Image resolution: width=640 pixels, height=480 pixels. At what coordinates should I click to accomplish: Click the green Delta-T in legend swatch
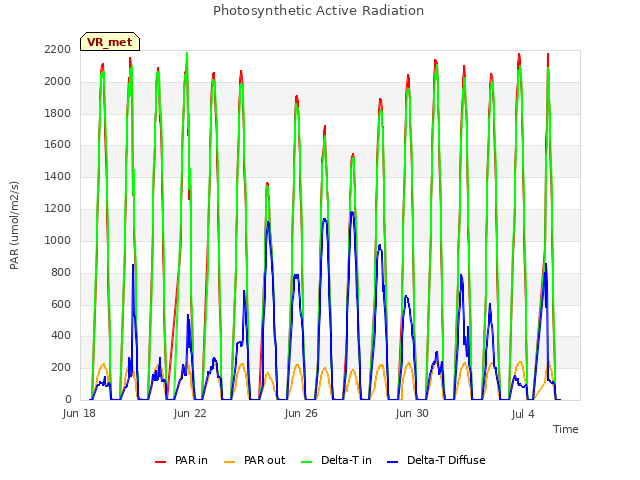pyautogui.click(x=306, y=462)
